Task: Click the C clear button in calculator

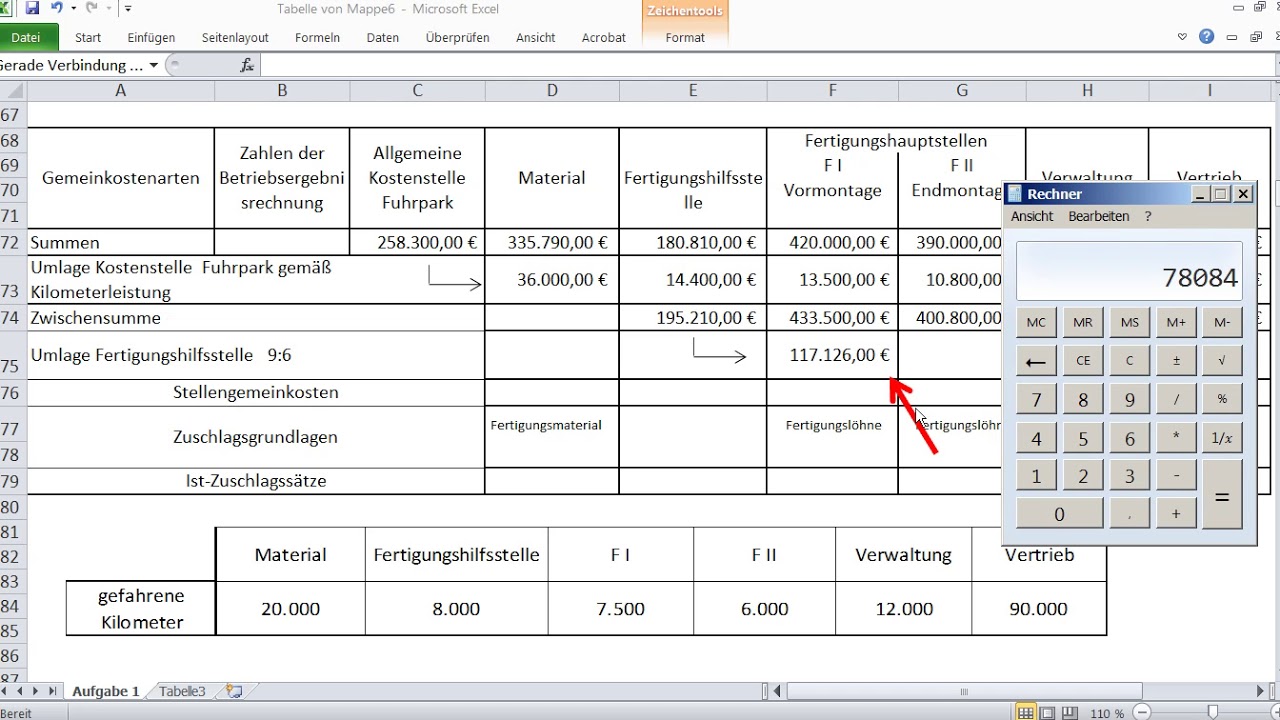Action: coord(1129,361)
